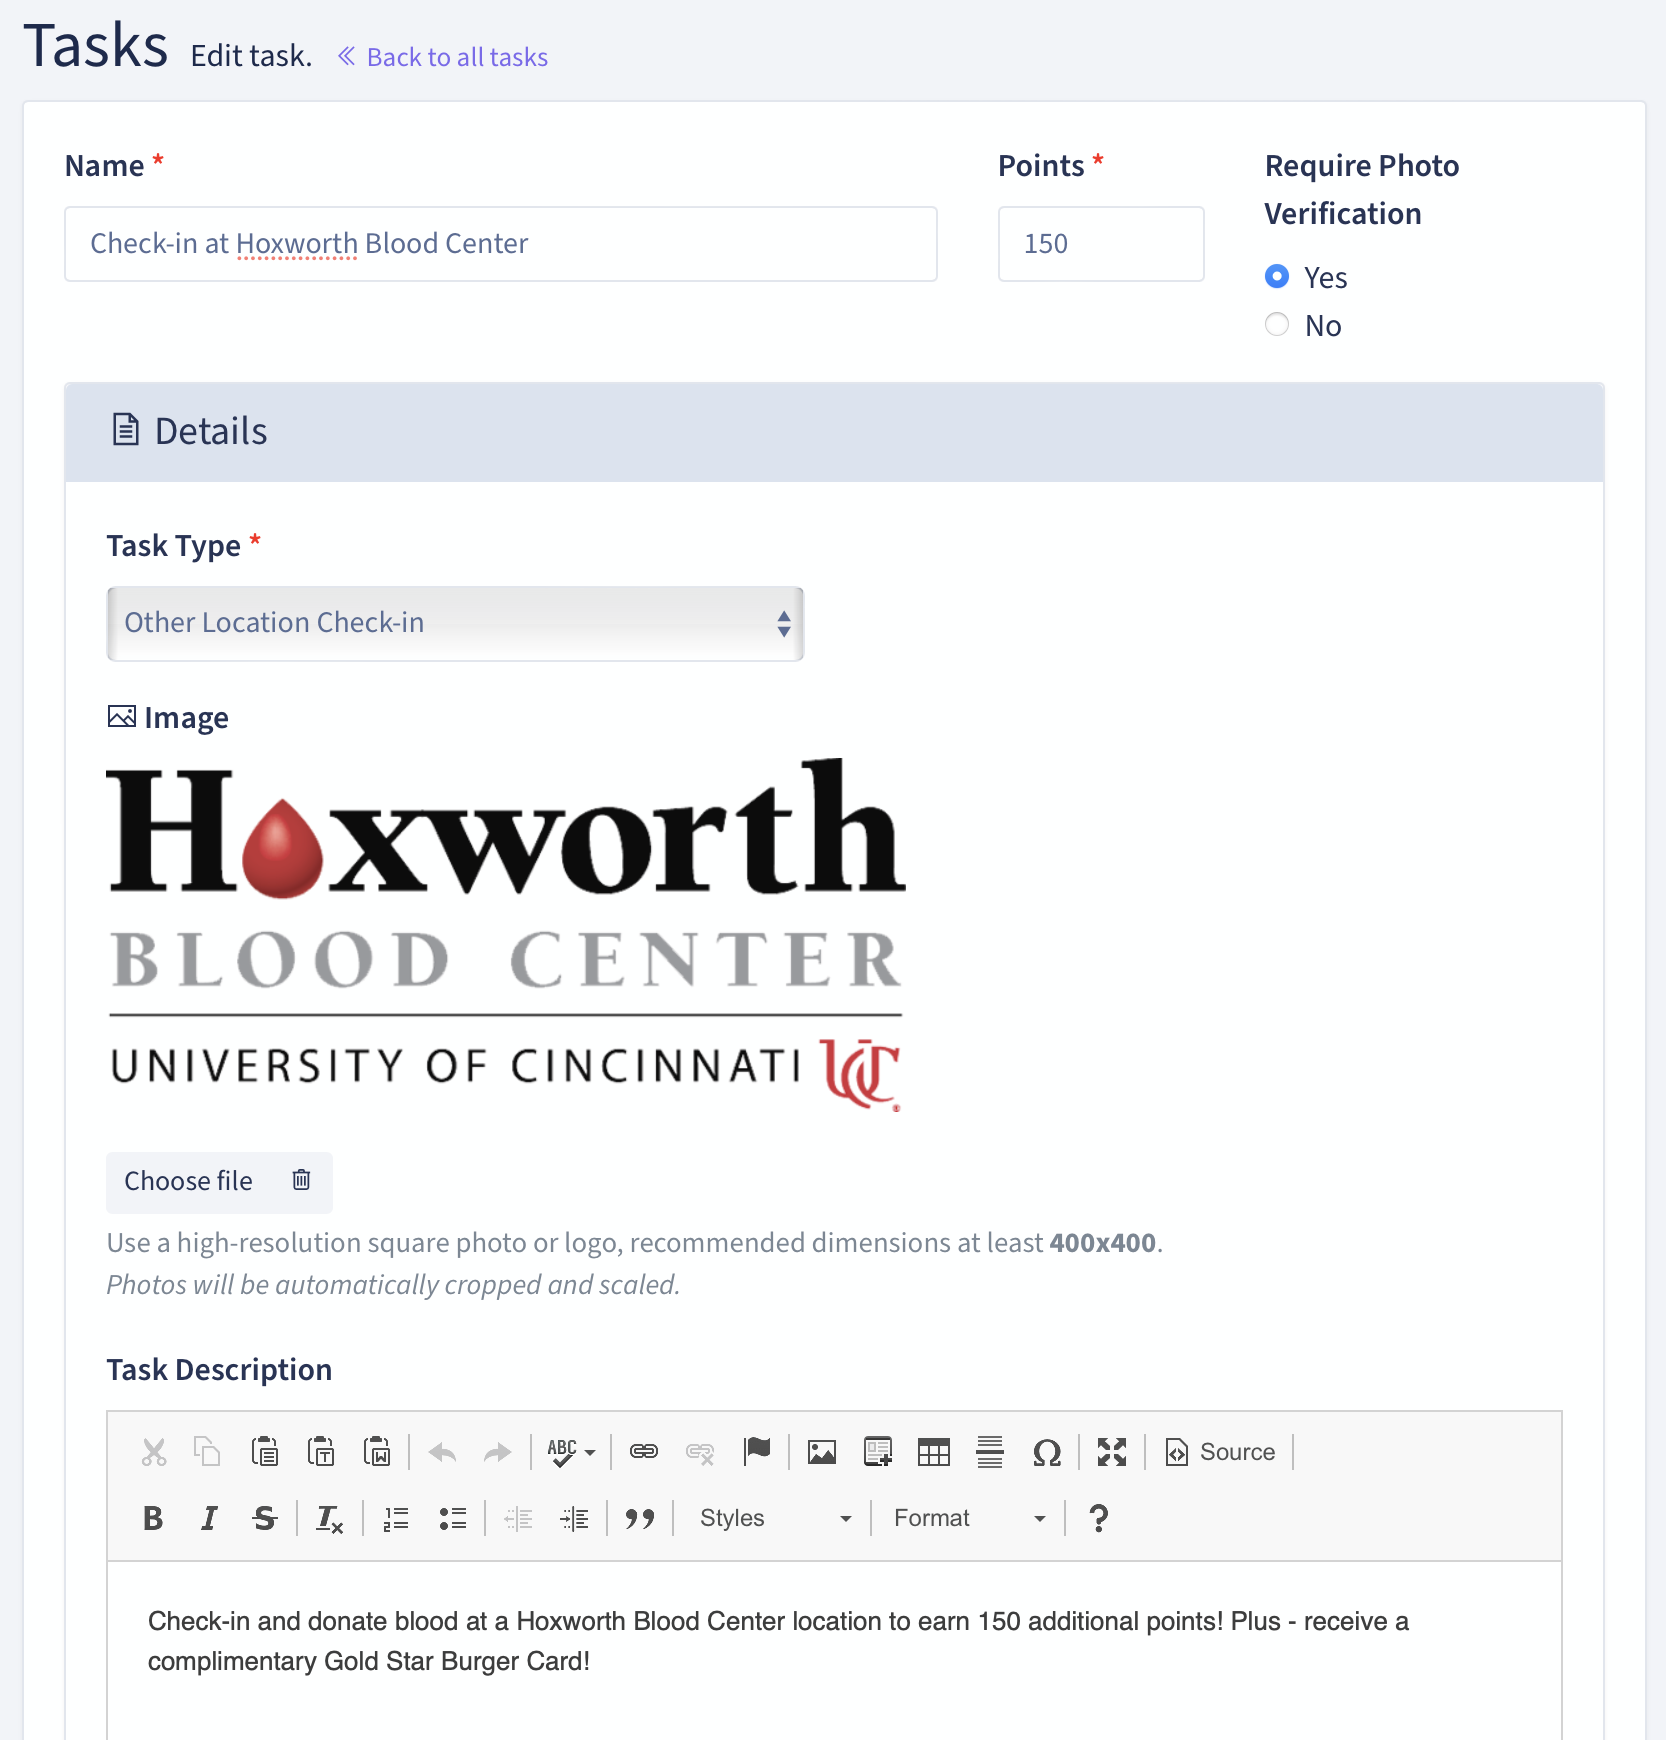Image resolution: width=1666 pixels, height=1740 pixels.
Task: Click the Paste icon in editor toolbar
Action: point(264,1452)
